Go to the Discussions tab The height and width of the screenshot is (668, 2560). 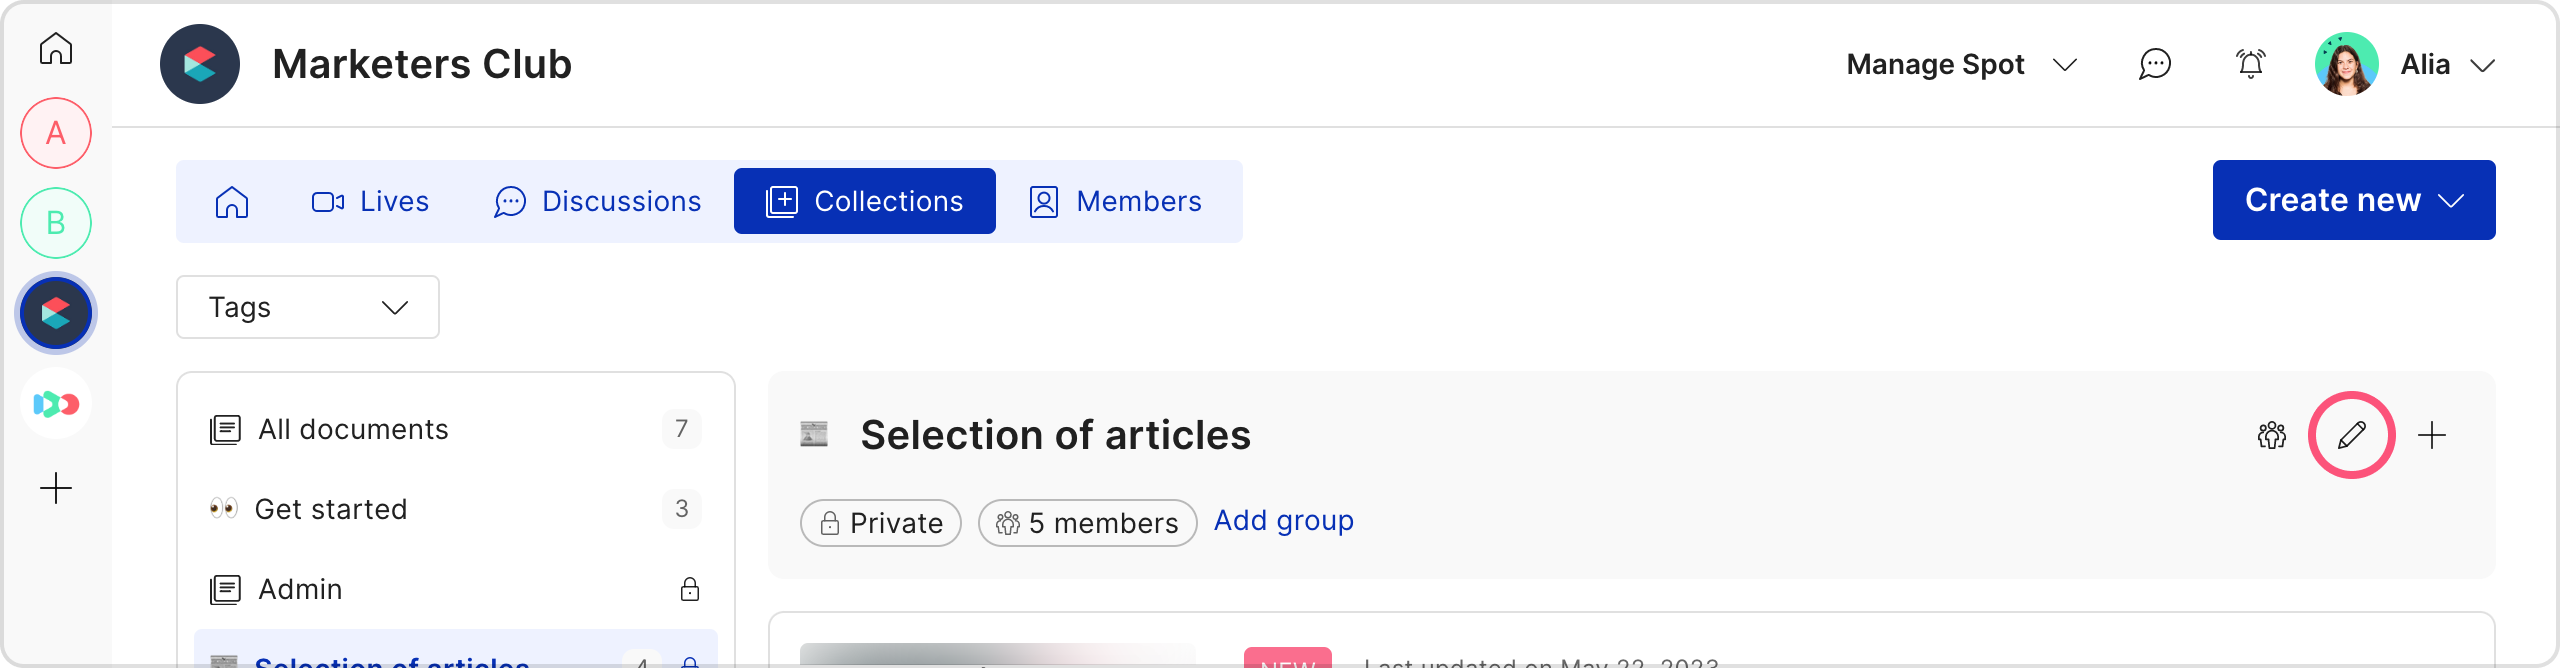click(x=598, y=201)
